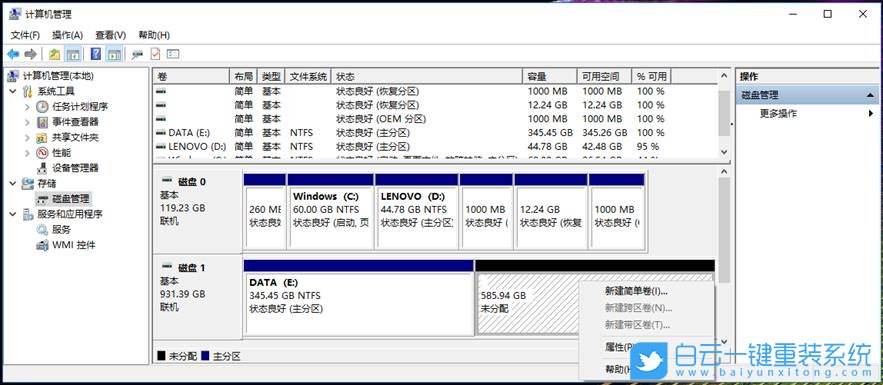883x385 pixels.
Task: Sort by the 可用空间 column header
Action: tap(605, 77)
